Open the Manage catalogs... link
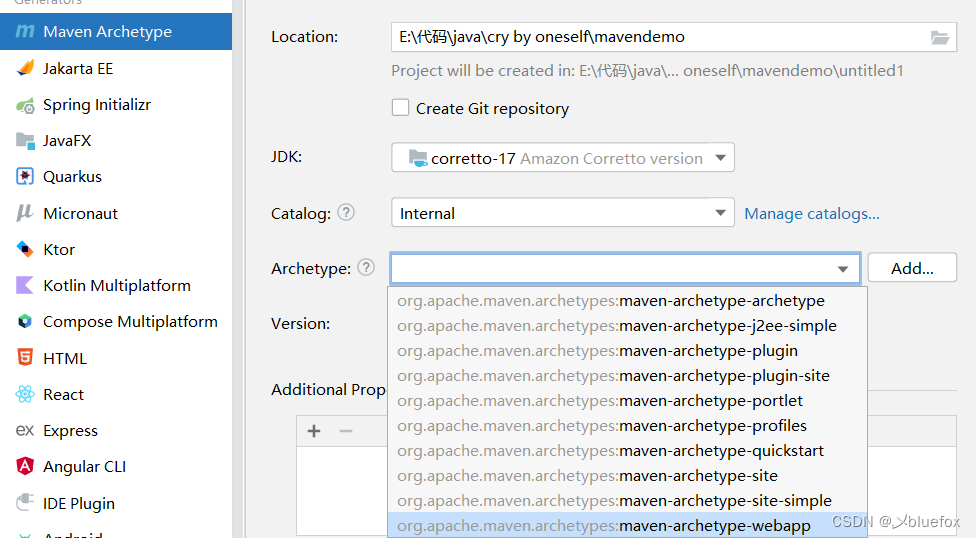This screenshot has height=538, width=976. click(812, 214)
